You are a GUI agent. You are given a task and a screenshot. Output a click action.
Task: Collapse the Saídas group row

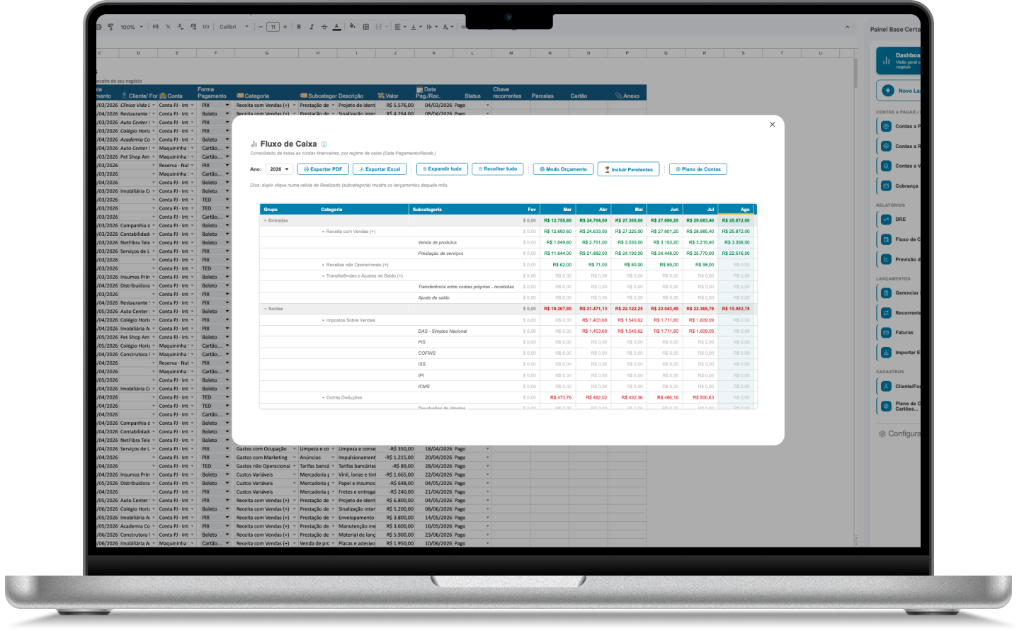point(265,308)
